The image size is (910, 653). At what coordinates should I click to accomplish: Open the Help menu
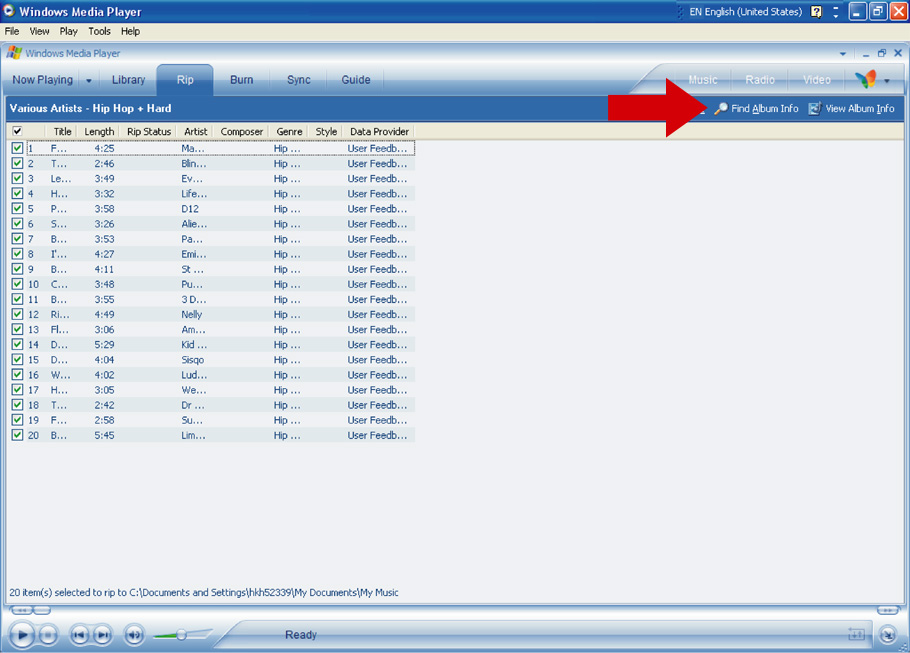pos(131,31)
